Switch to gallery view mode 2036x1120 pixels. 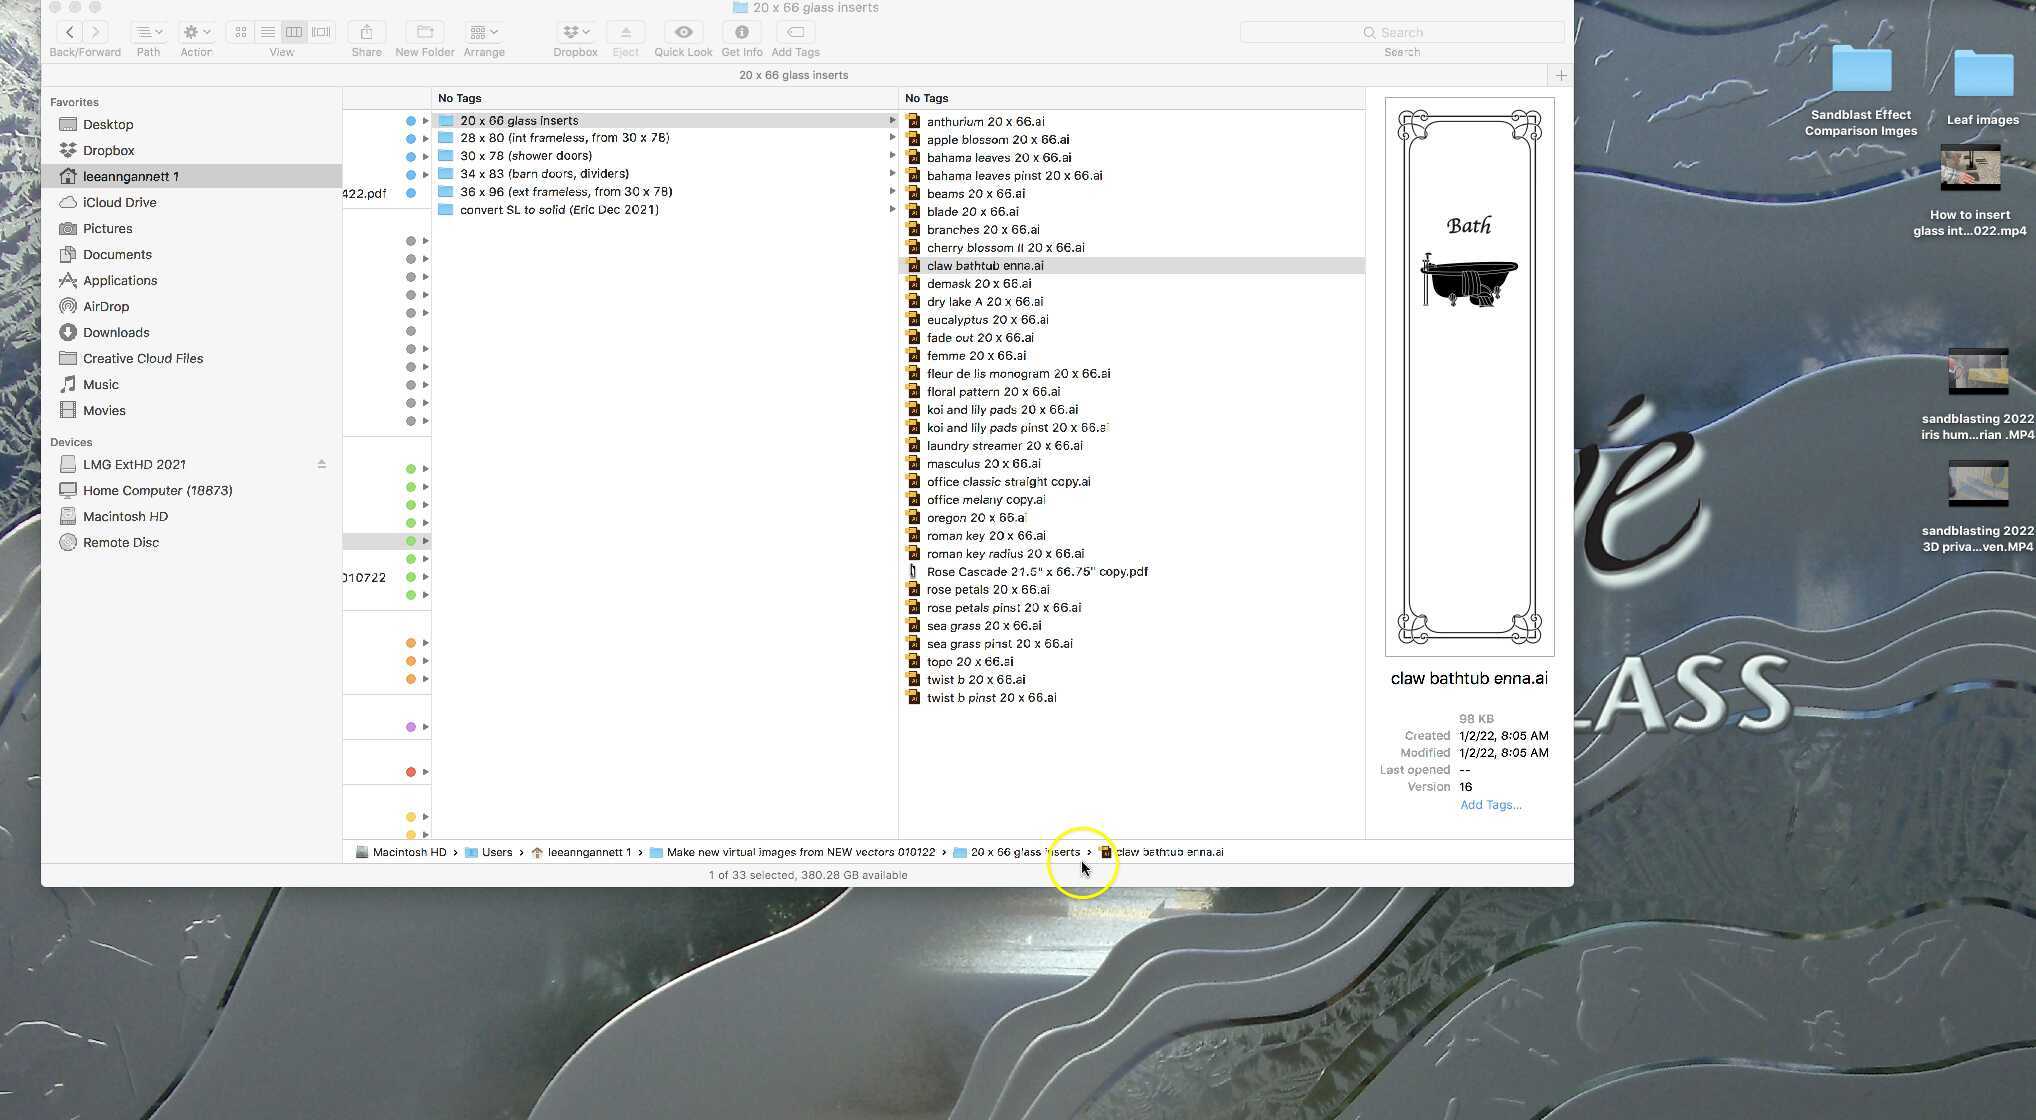[321, 32]
